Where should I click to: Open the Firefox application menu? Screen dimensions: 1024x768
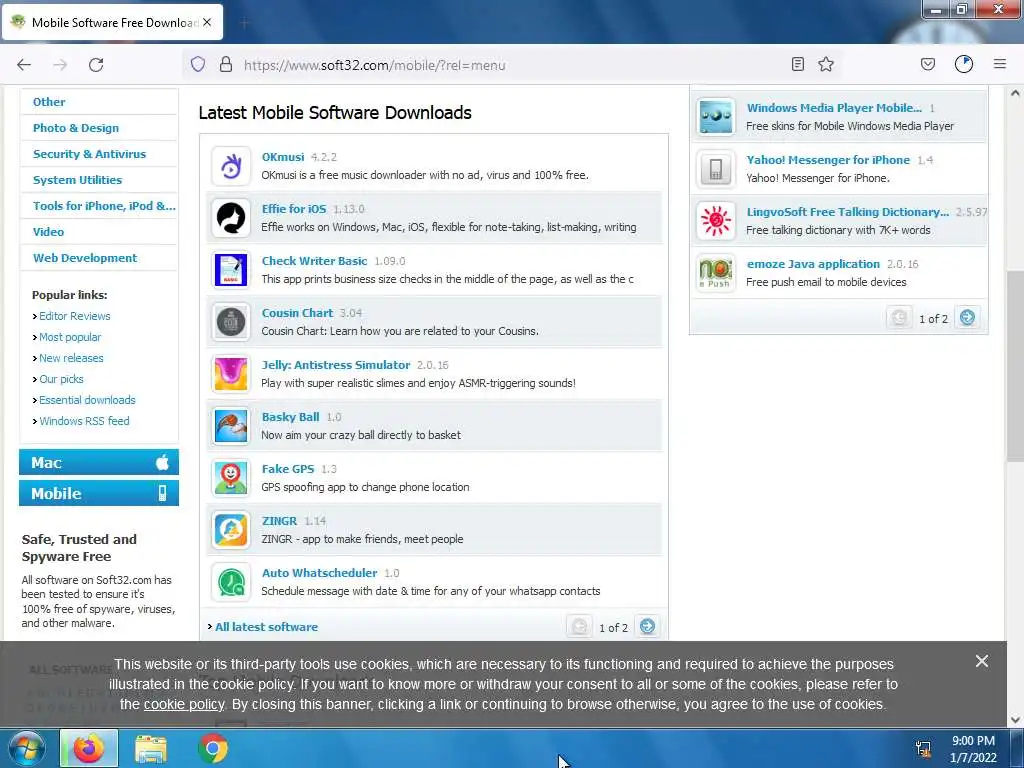pos(1000,64)
